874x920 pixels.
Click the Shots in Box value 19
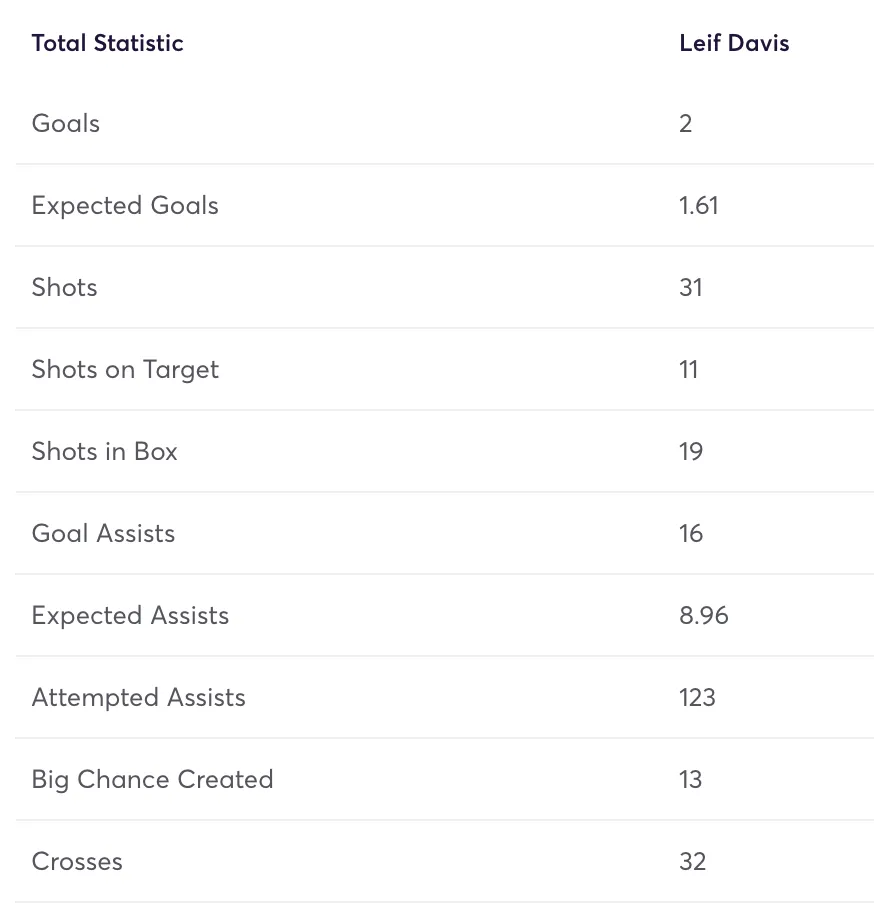[691, 452]
